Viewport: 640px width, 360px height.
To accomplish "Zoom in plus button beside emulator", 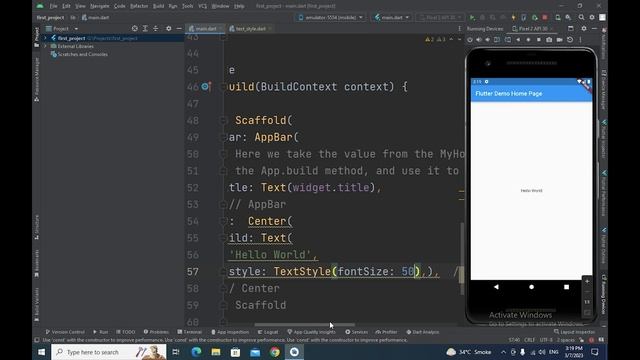I will pyautogui.click(x=587, y=281).
